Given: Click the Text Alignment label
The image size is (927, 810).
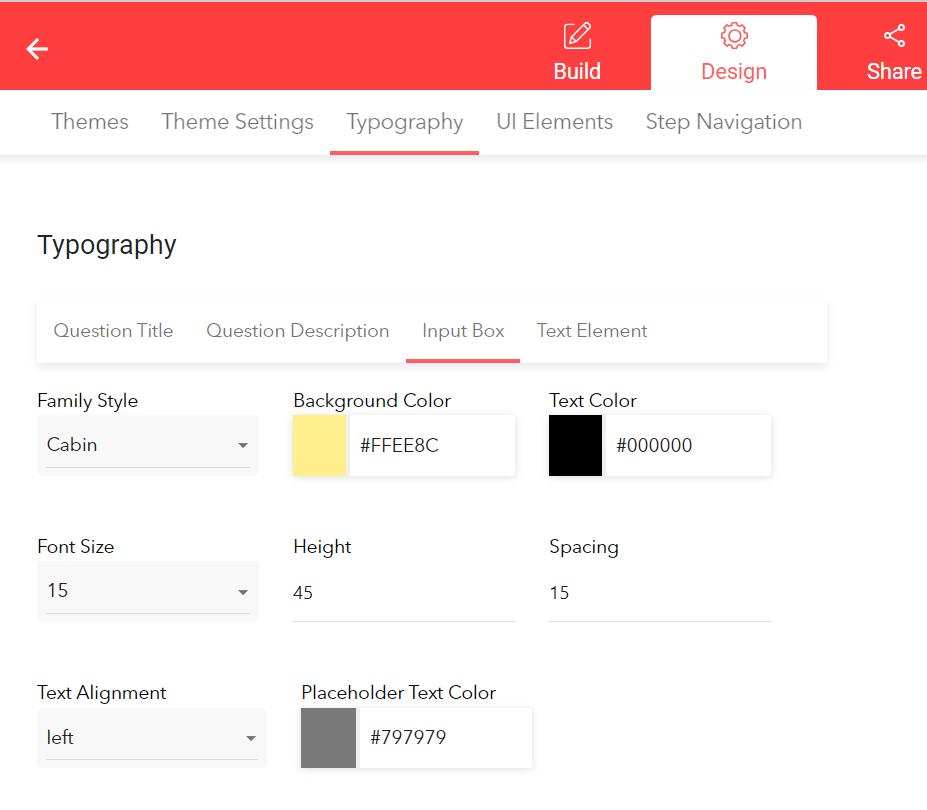Looking at the screenshot, I should pos(102,693).
